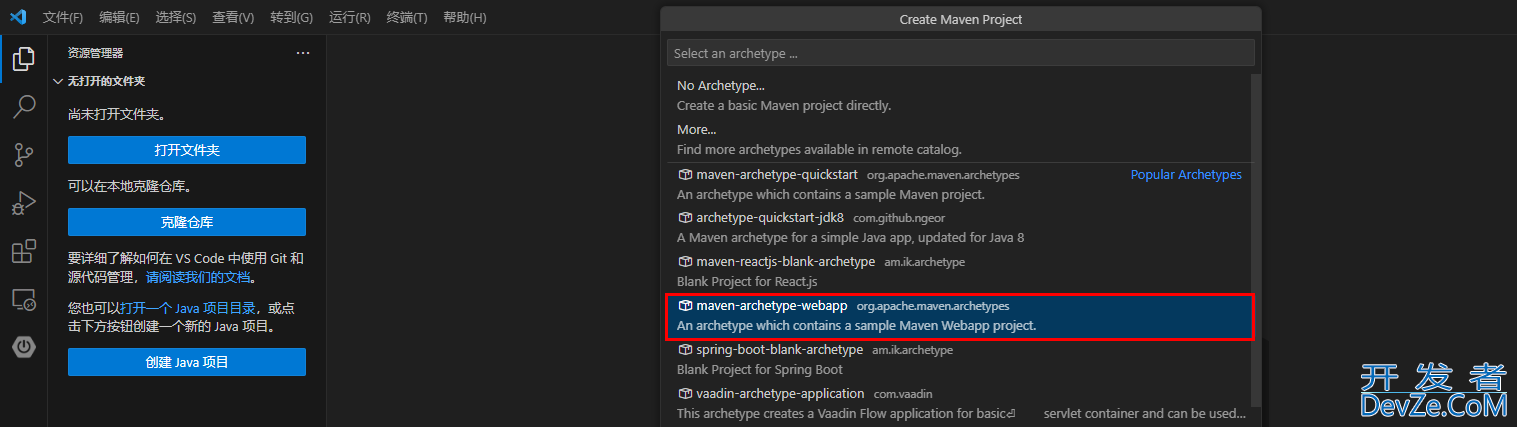This screenshot has height=427, width=1517.
Task: Open the Search view icon
Action: click(24, 106)
